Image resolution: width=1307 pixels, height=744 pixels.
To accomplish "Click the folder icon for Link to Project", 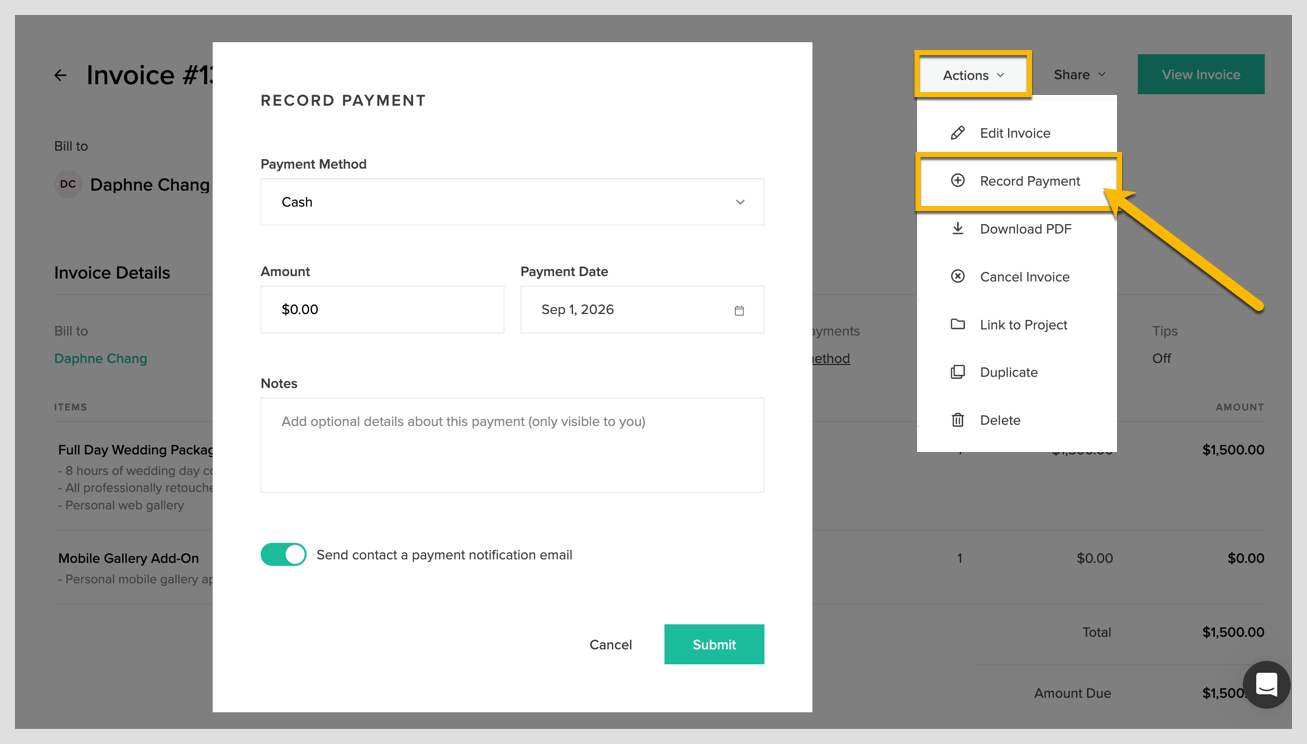I will [x=957, y=325].
